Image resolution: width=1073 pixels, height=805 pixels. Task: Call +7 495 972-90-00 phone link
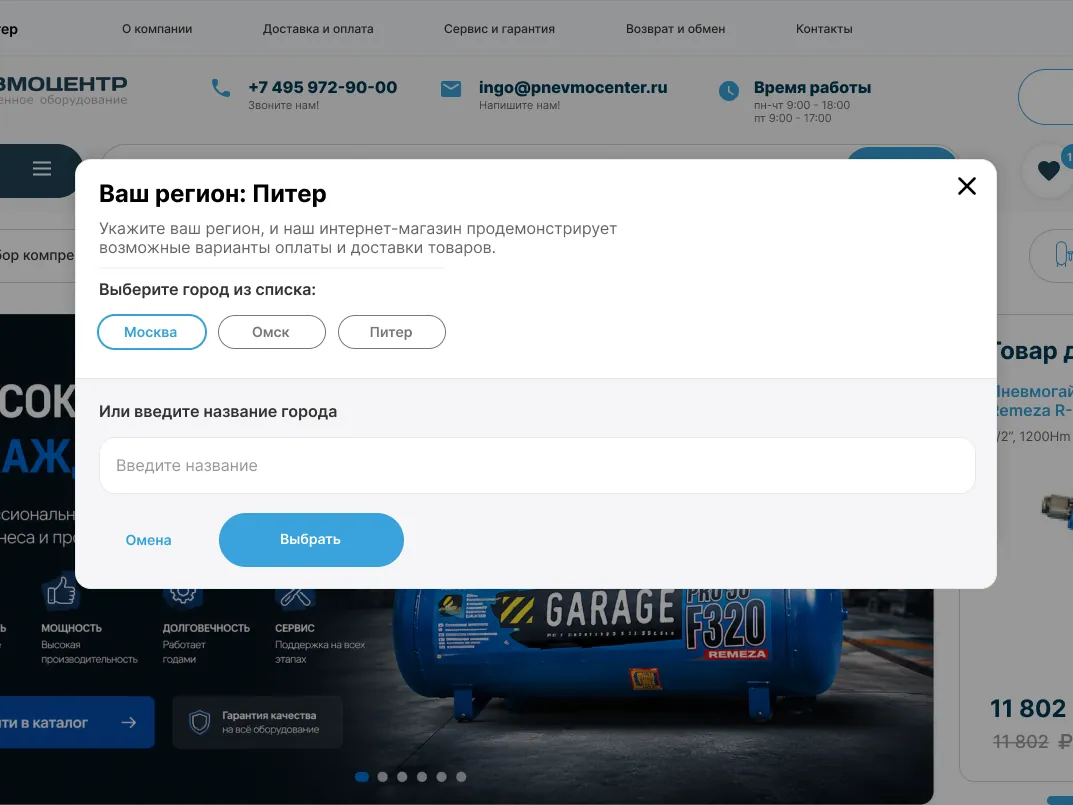322,88
